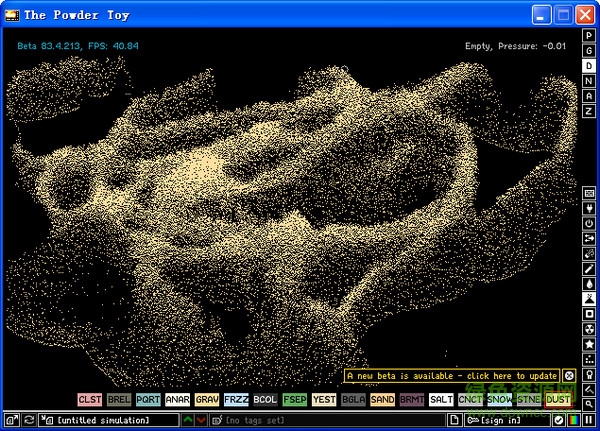Open the Walls category in the sidebar
This screenshot has width=600, height=431.
(x=589, y=192)
